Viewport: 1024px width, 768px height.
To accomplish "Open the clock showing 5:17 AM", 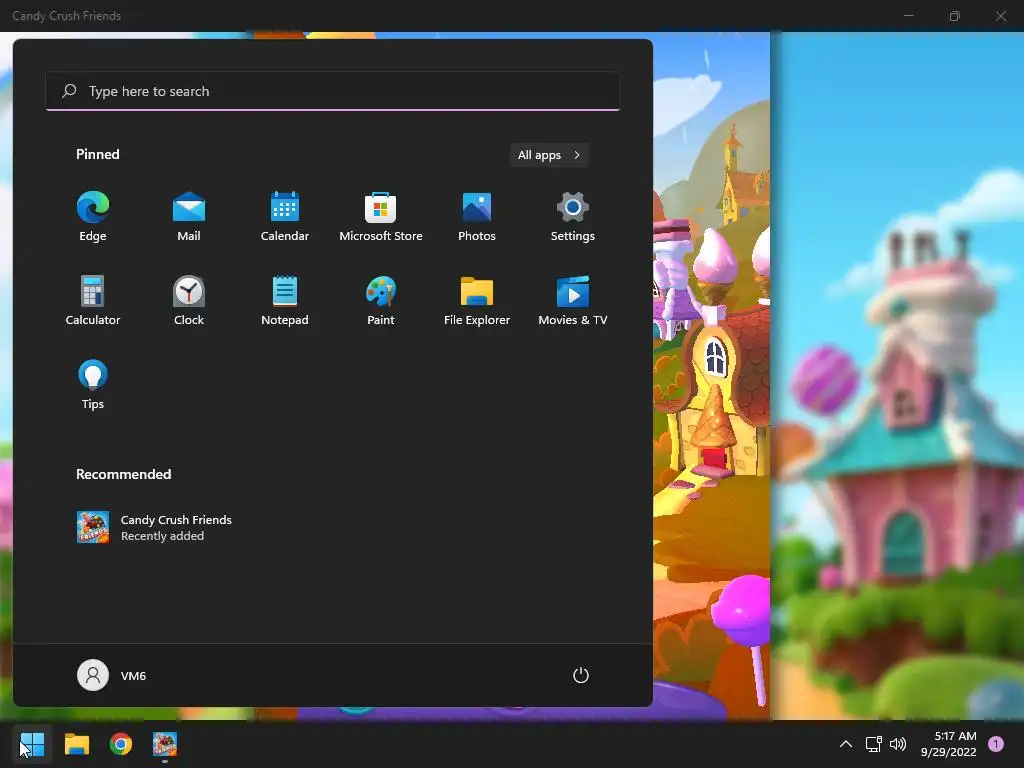I will [x=949, y=744].
